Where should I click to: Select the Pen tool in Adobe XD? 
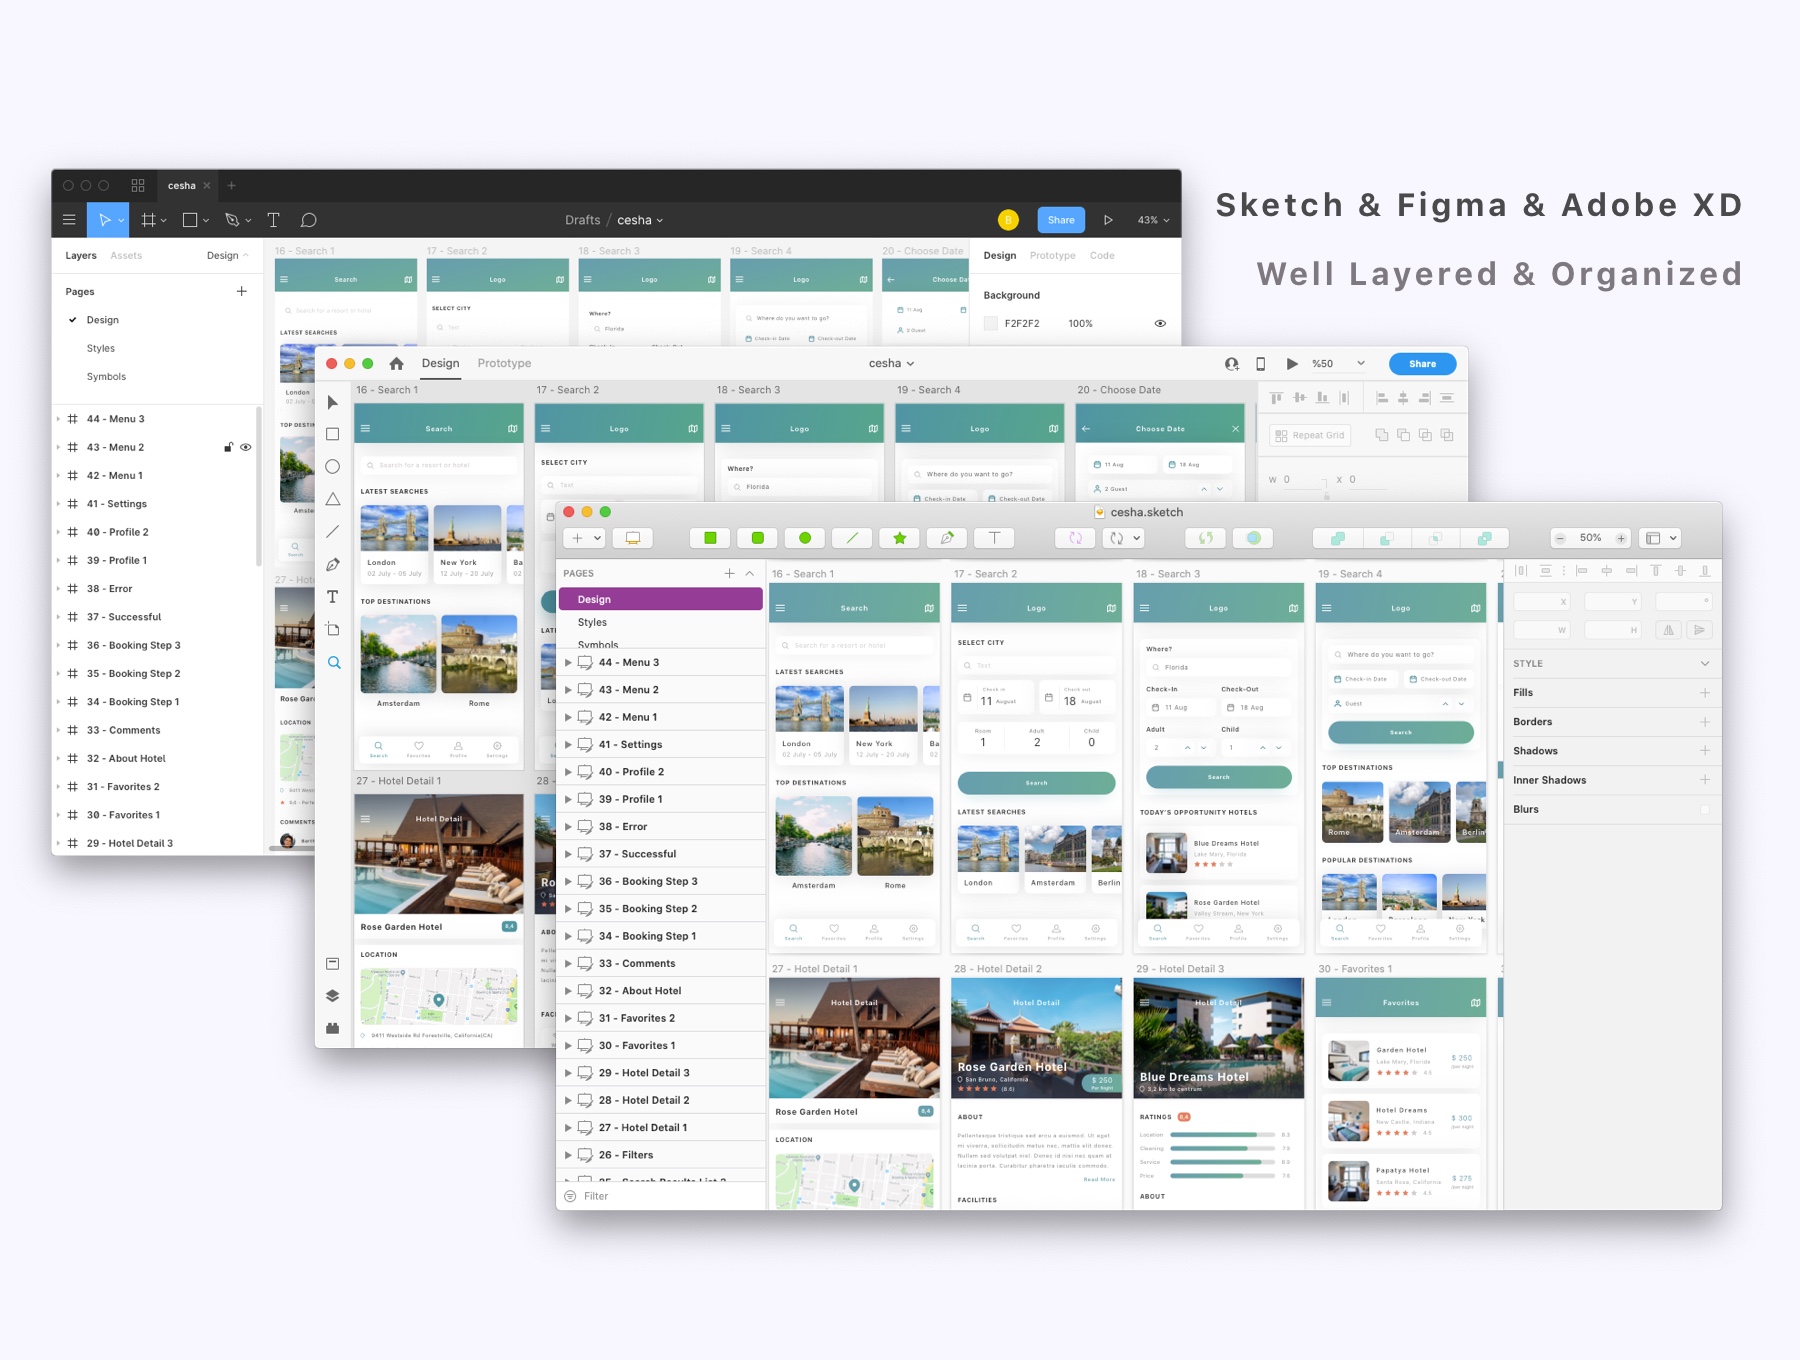coord(333,564)
